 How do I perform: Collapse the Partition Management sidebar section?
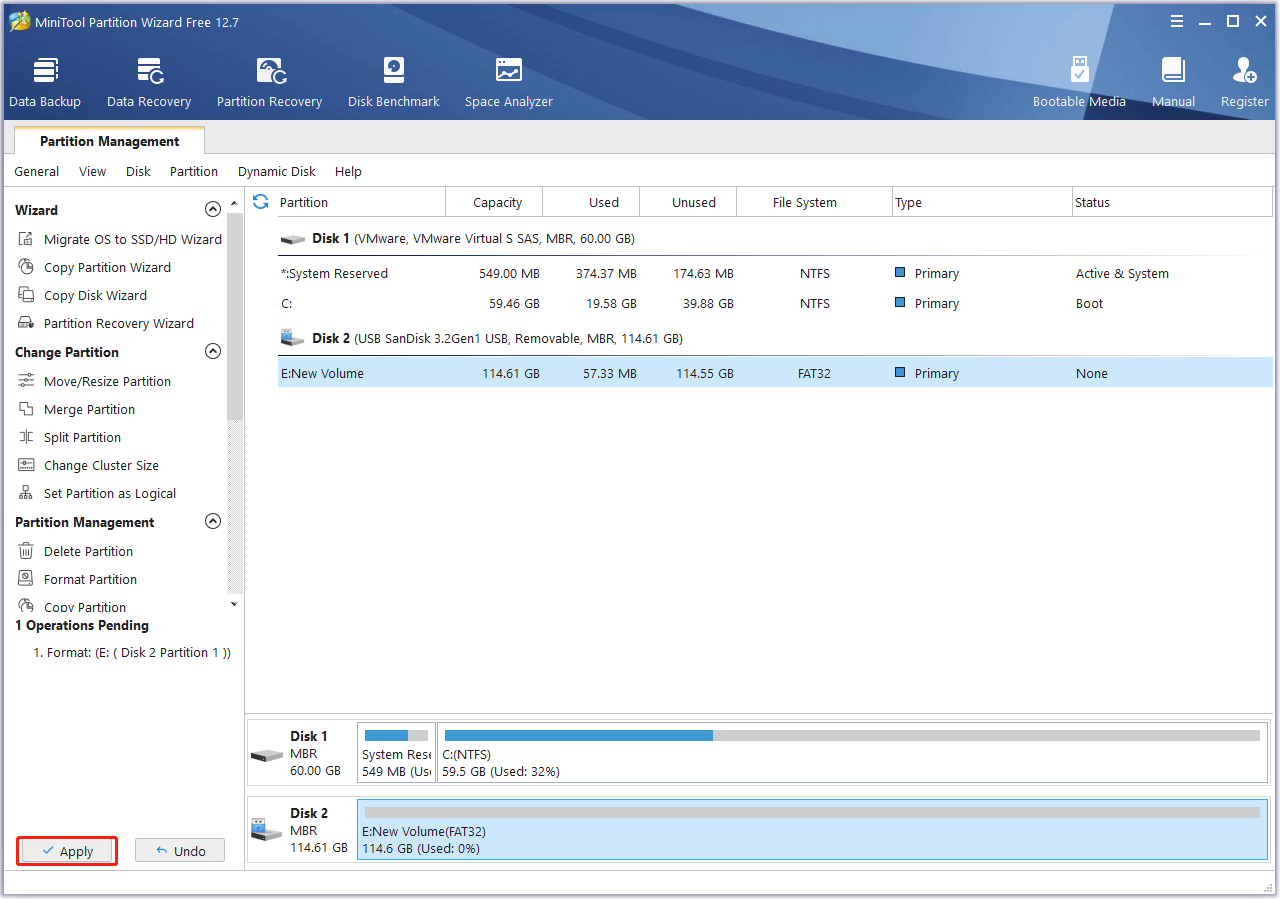point(212,522)
